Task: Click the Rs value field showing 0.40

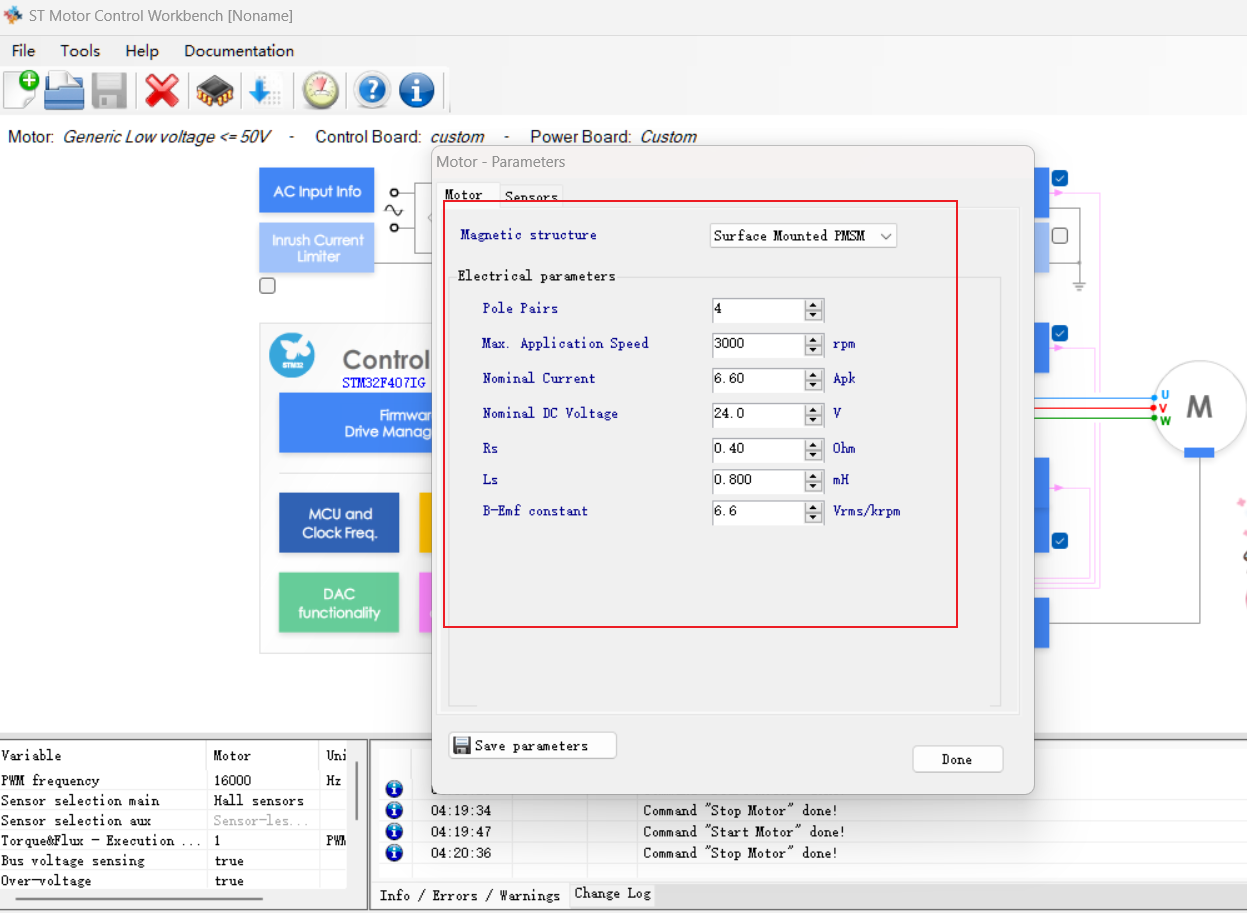Action: pos(758,450)
